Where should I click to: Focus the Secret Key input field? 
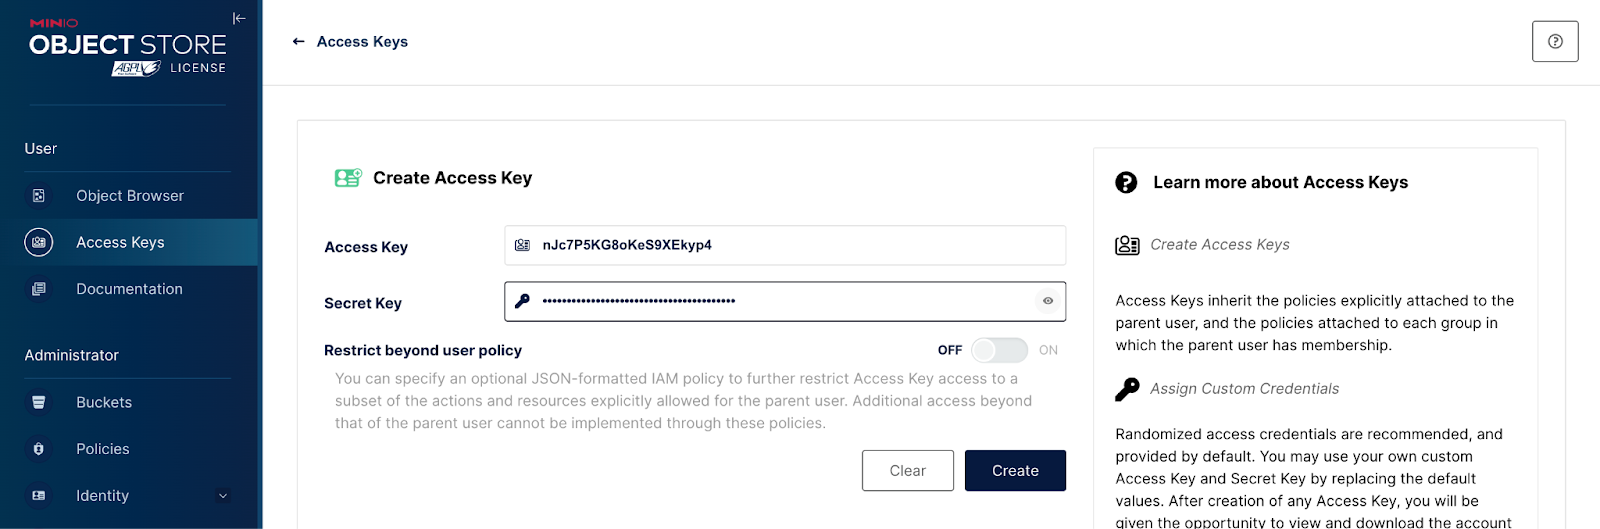point(785,301)
